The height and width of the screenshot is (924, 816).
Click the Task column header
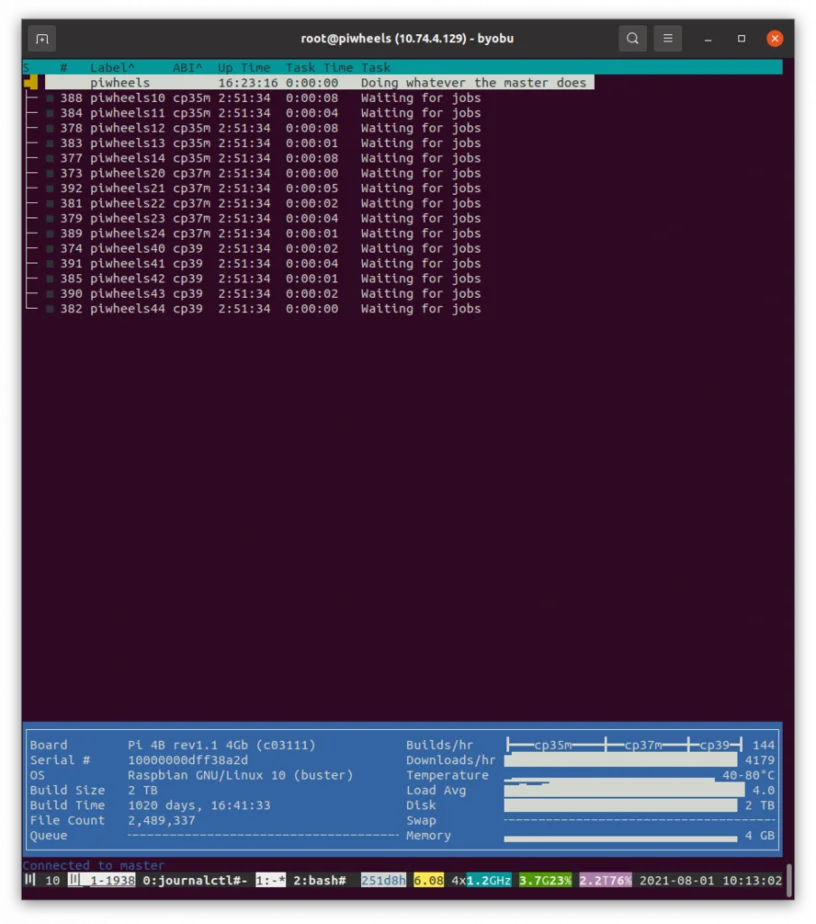point(376,68)
